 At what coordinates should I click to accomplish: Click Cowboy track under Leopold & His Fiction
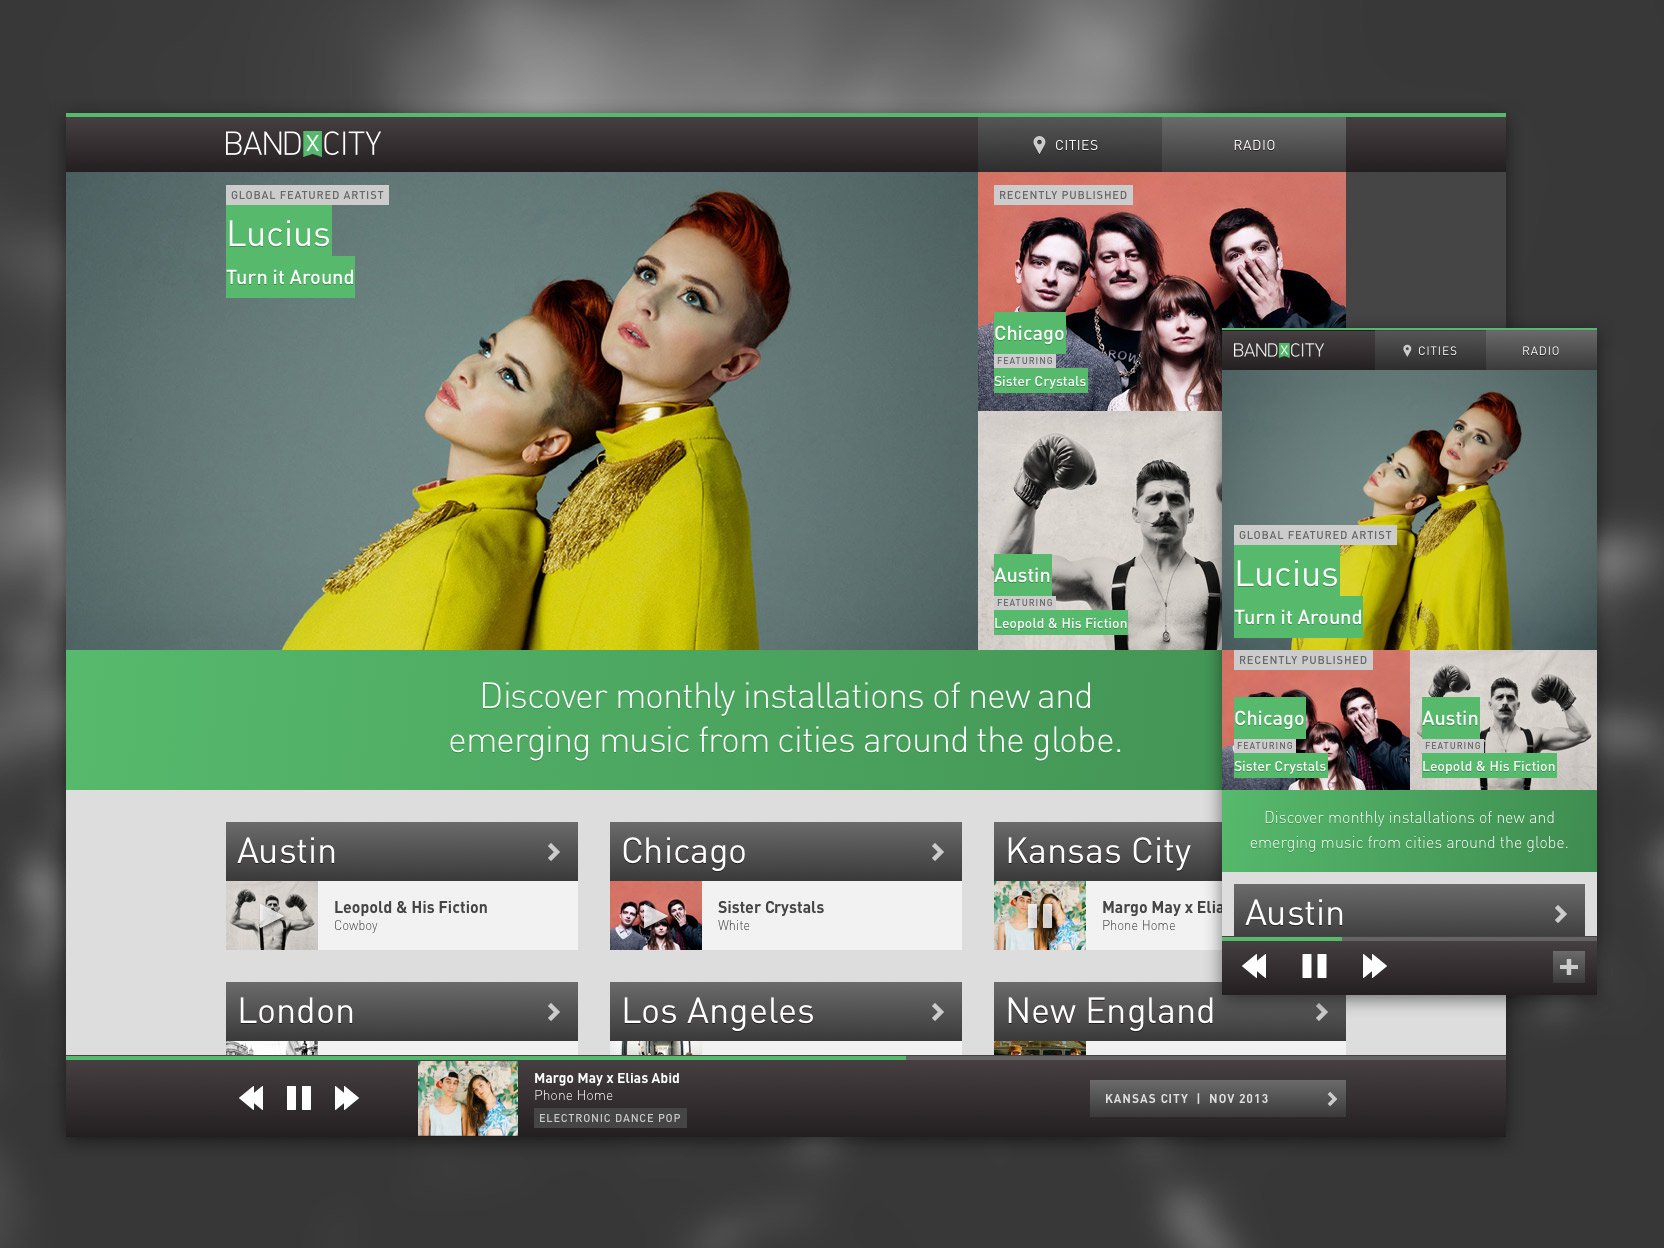coord(356,926)
